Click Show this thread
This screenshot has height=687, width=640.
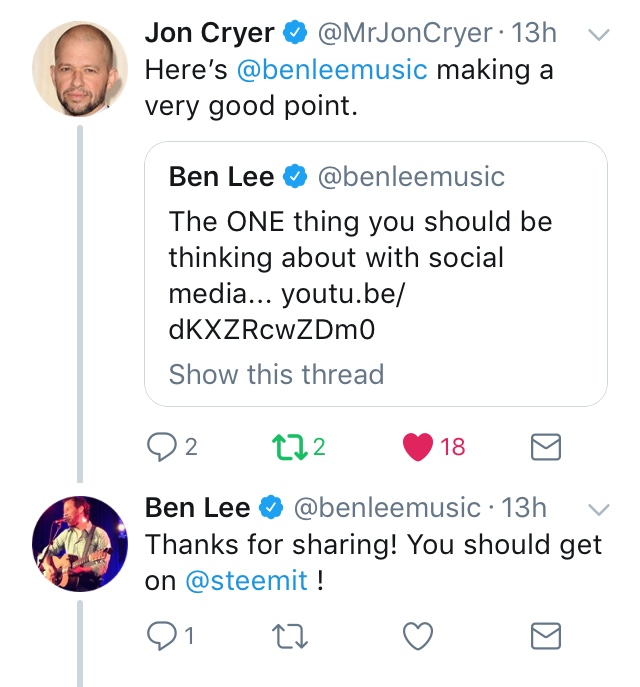click(276, 375)
